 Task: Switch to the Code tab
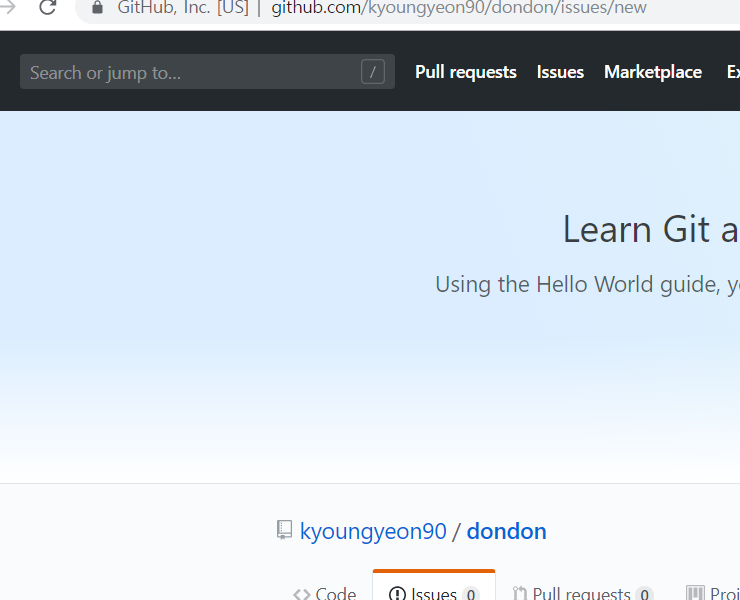[325, 592]
